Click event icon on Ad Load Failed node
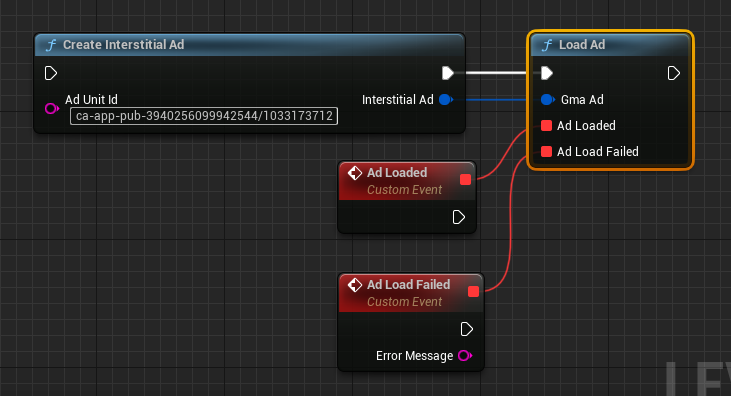731x396 pixels. click(x=354, y=285)
